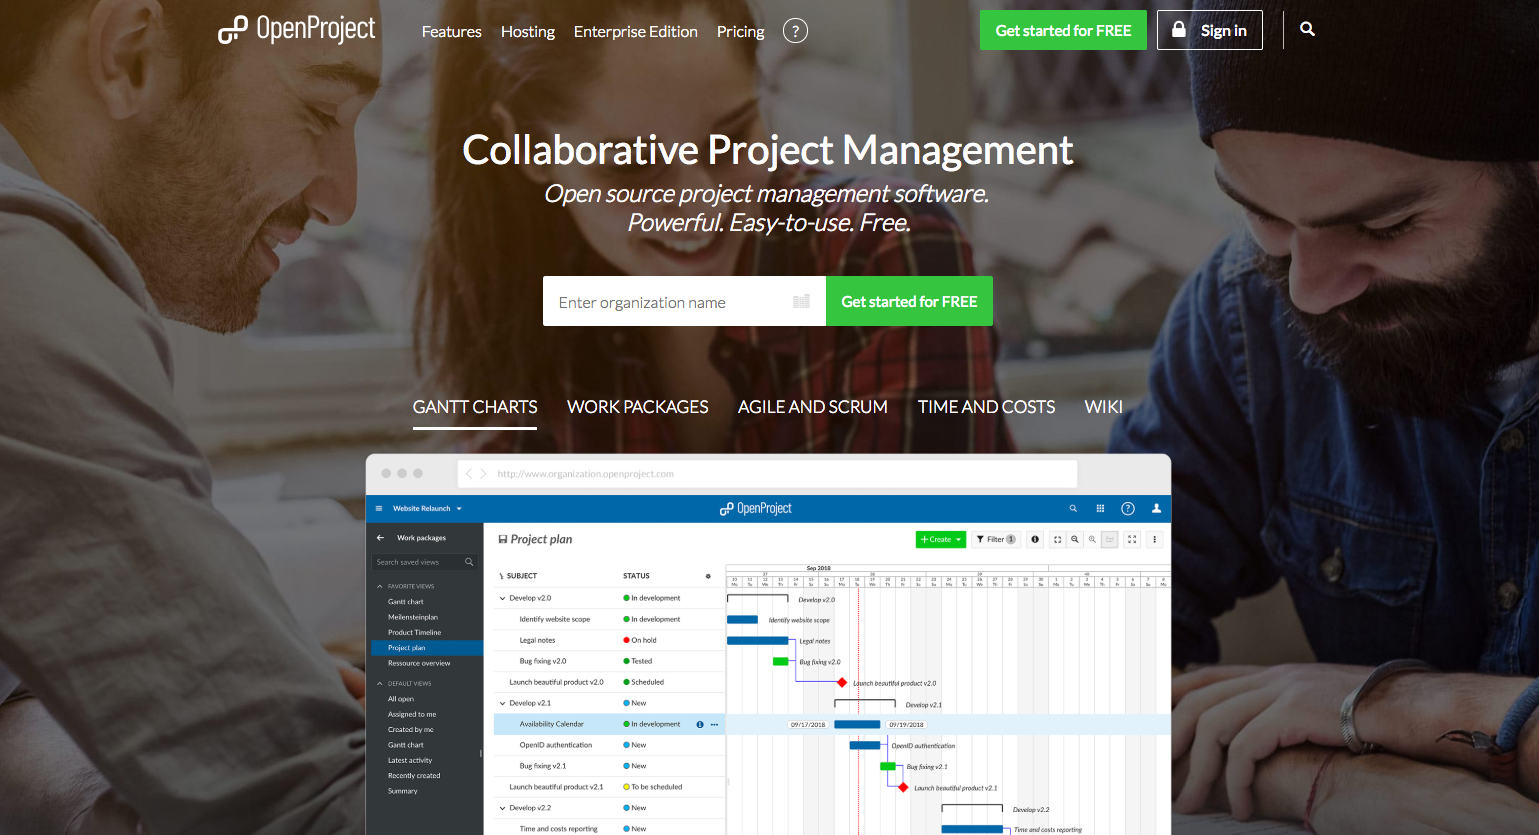Switch to the TIME AND COSTS tab
This screenshot has width=1539, height=835.
pyautogui.click(x=987, y=407)
